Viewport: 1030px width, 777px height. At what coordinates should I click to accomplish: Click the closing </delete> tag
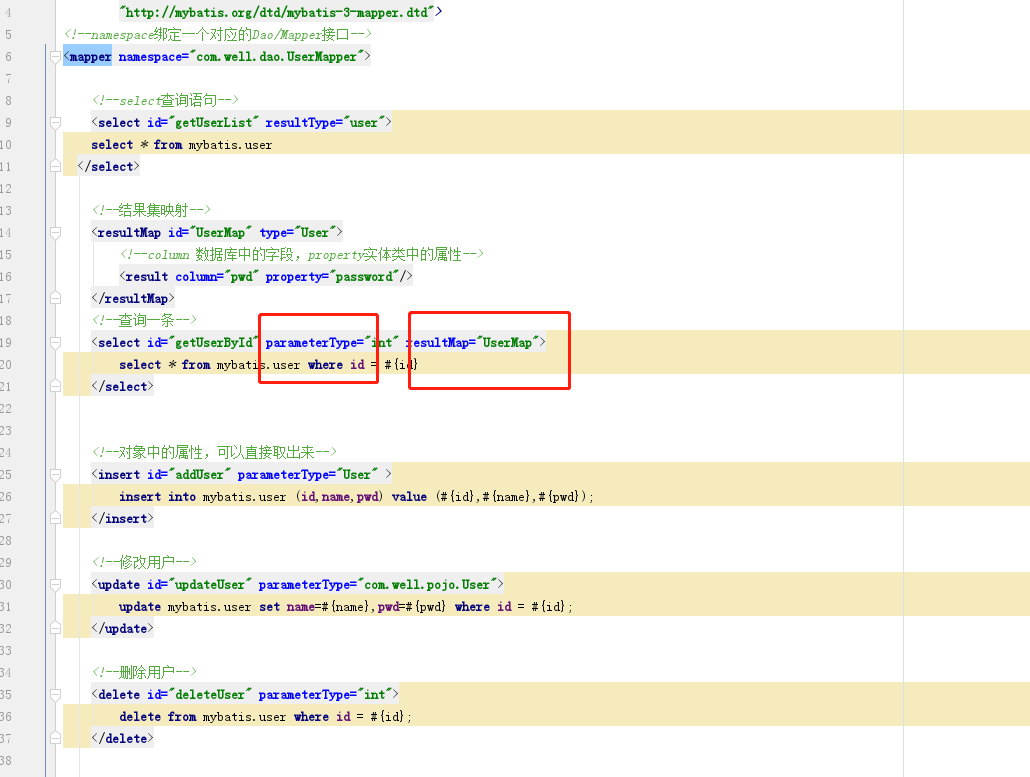click(123, 738)
